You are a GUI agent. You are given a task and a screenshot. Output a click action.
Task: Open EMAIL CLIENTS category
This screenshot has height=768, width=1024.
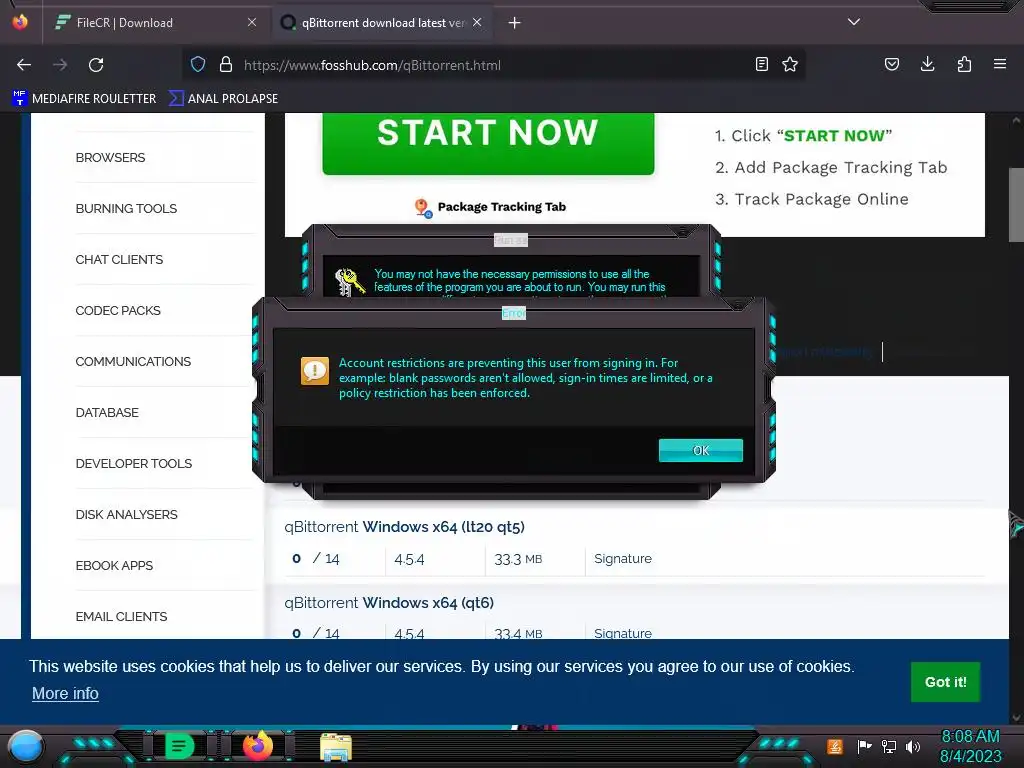pyautogui.click(x=121, y=616)
